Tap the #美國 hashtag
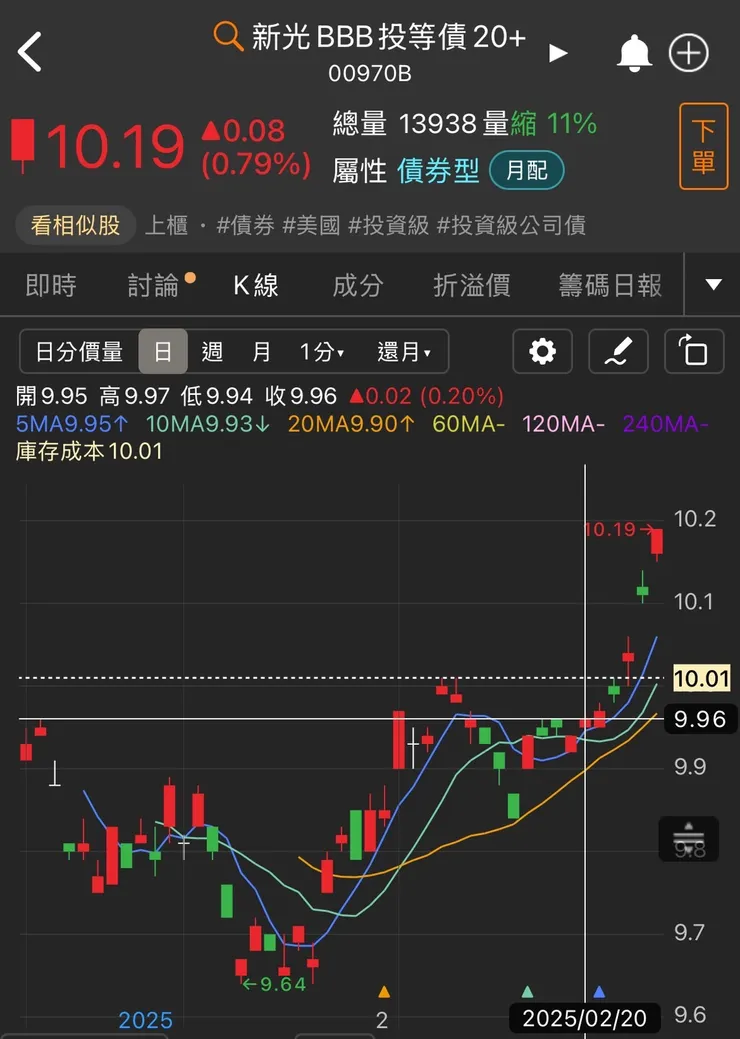This screenshot has width=740, height=1039. click(x=311, y=225)
